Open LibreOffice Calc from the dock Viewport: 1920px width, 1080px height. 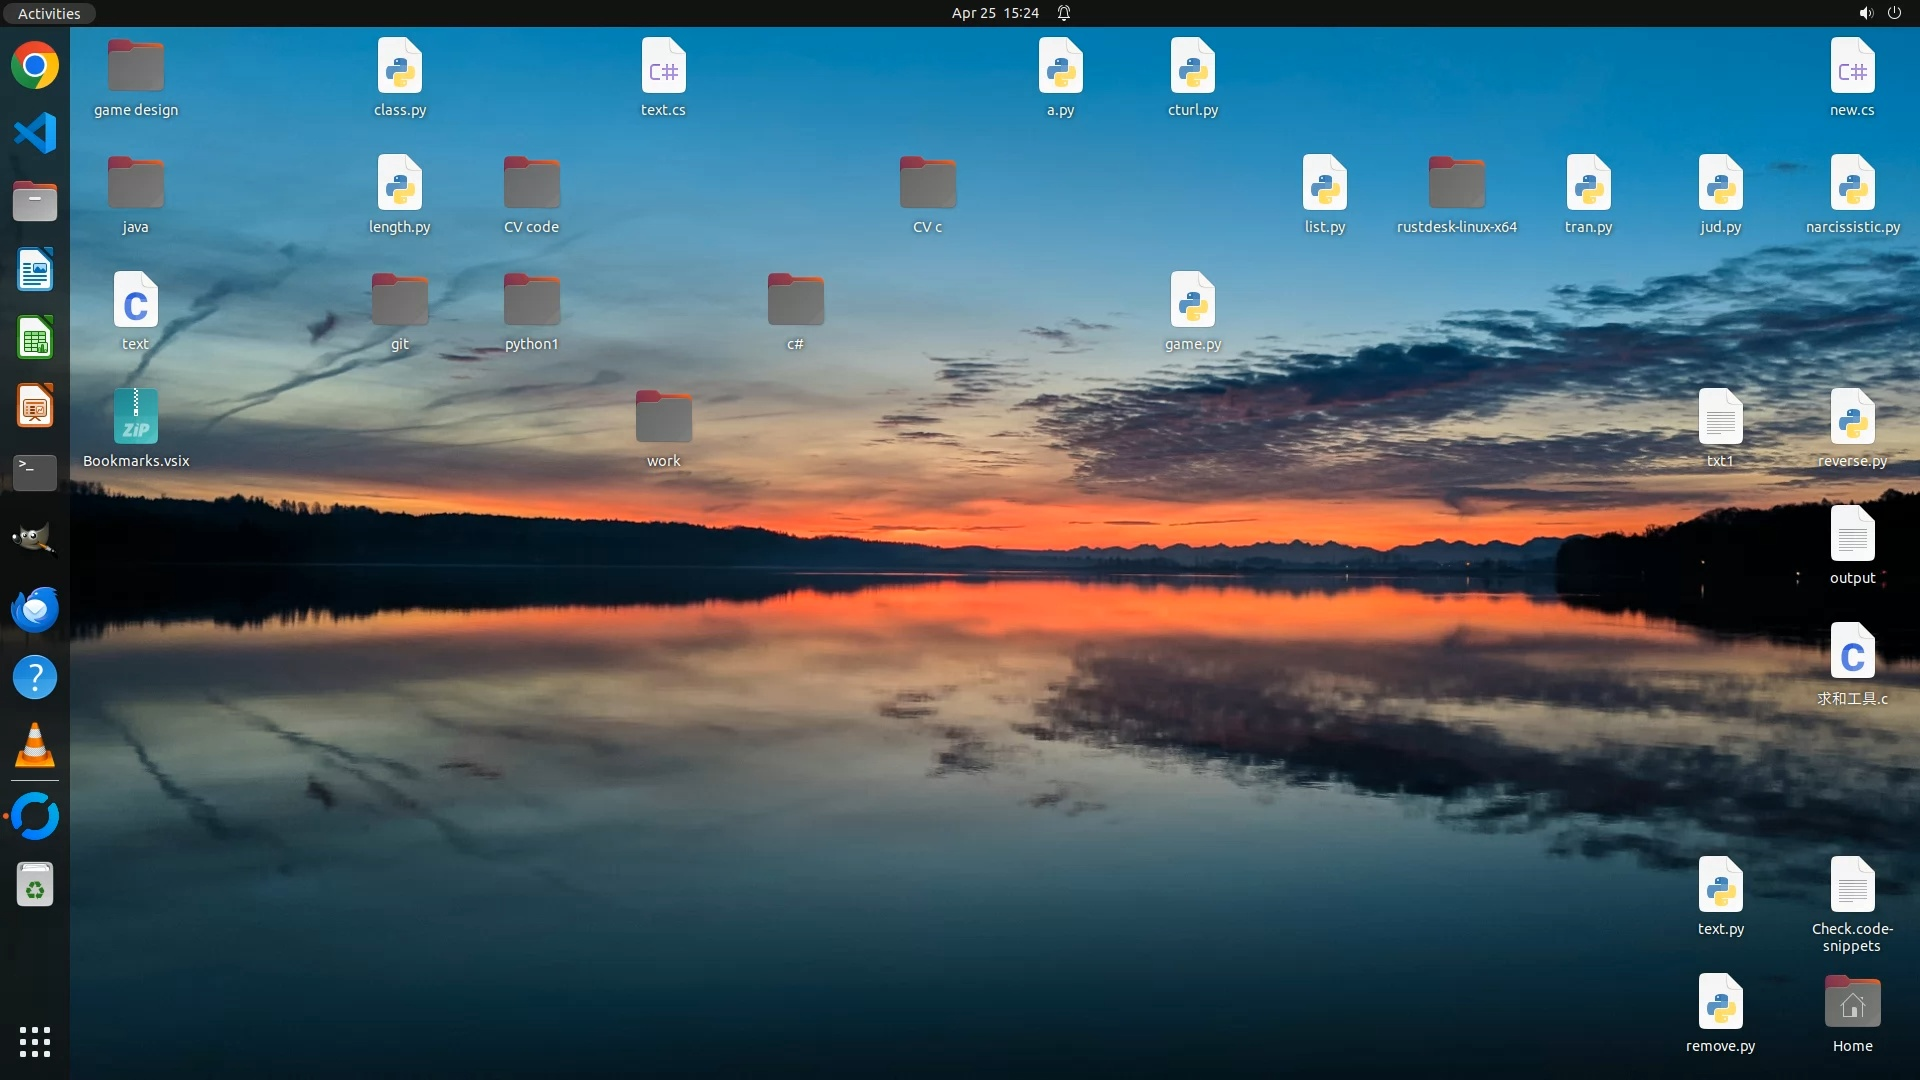click(x=35, y=338)
